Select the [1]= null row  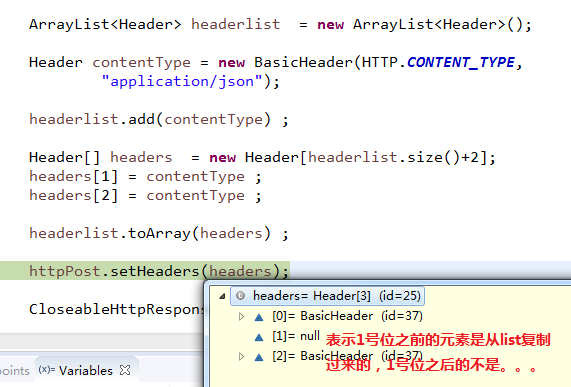tap(296, 336)
